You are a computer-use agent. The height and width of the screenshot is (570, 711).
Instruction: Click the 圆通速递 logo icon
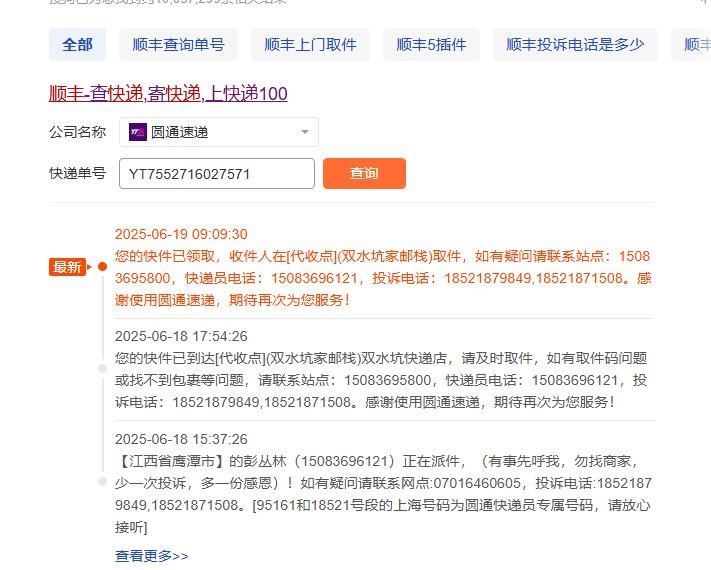pyautogui.click(x=138, y=132)
